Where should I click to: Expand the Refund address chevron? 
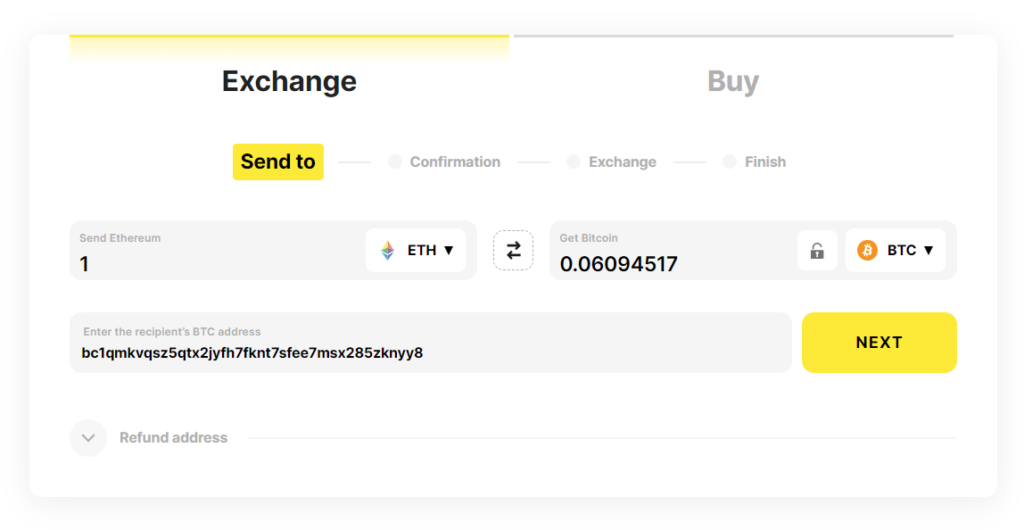[x=88, y=438]
